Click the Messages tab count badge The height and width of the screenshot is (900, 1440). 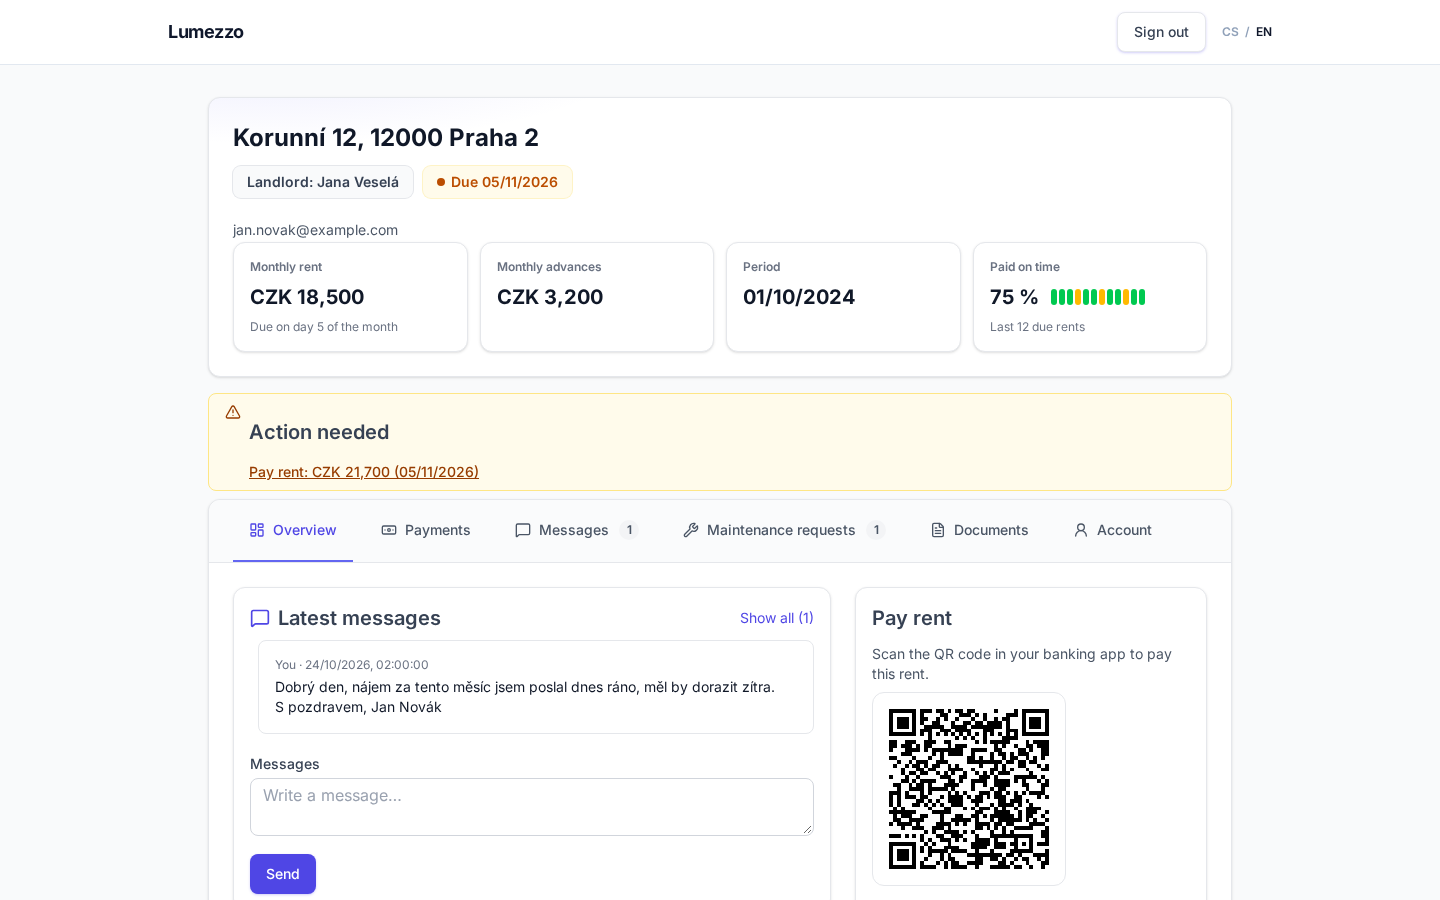click(629, 530)
